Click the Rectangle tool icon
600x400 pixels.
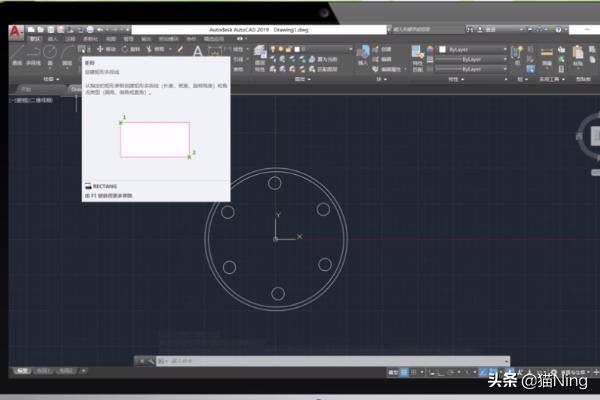(82, 49)
